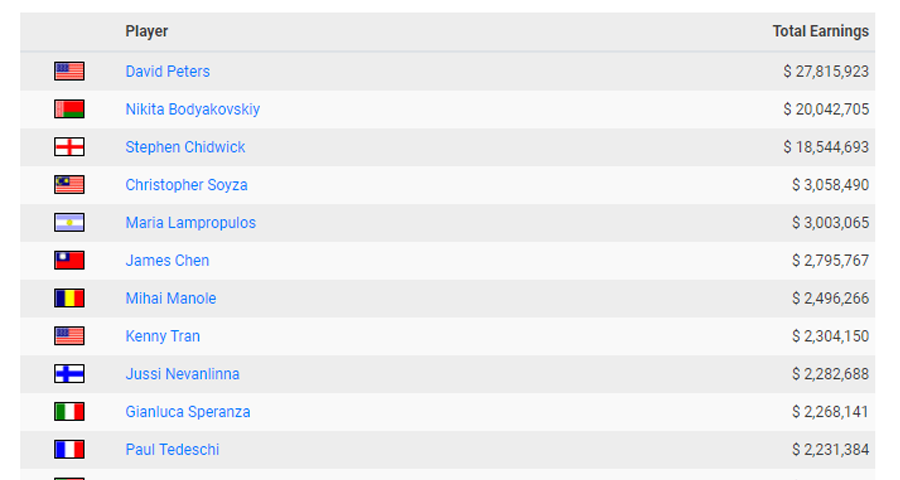Select the Kenny Tran link
This screenshot has height=480, width=900.
click(162, 336)
